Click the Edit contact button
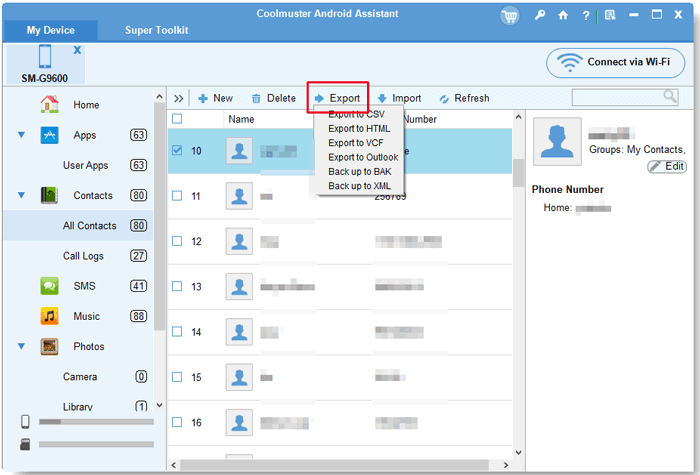This screenshot has width=700, height=475. (667, 167)
